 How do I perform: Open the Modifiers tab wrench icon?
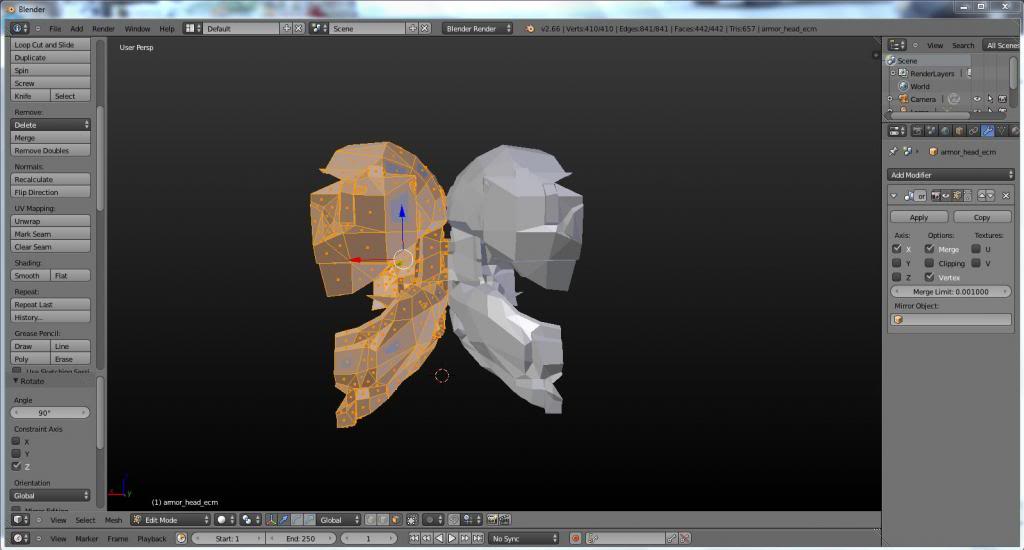pyautogui.click(x=988, y=130)
